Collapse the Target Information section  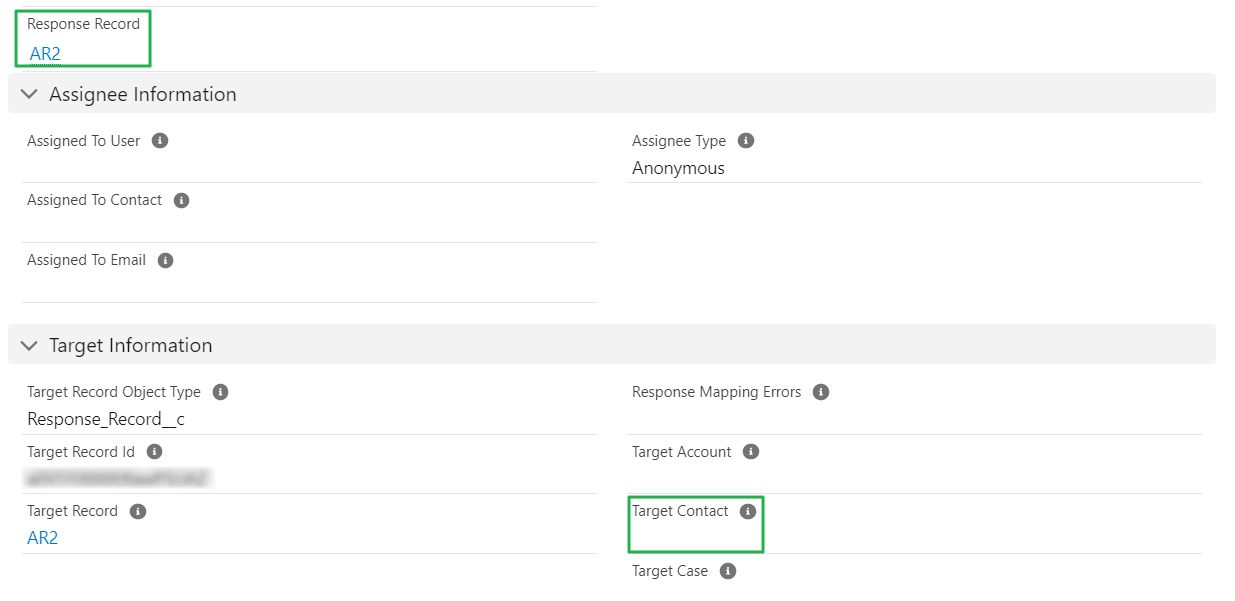(x=28, y=344)
